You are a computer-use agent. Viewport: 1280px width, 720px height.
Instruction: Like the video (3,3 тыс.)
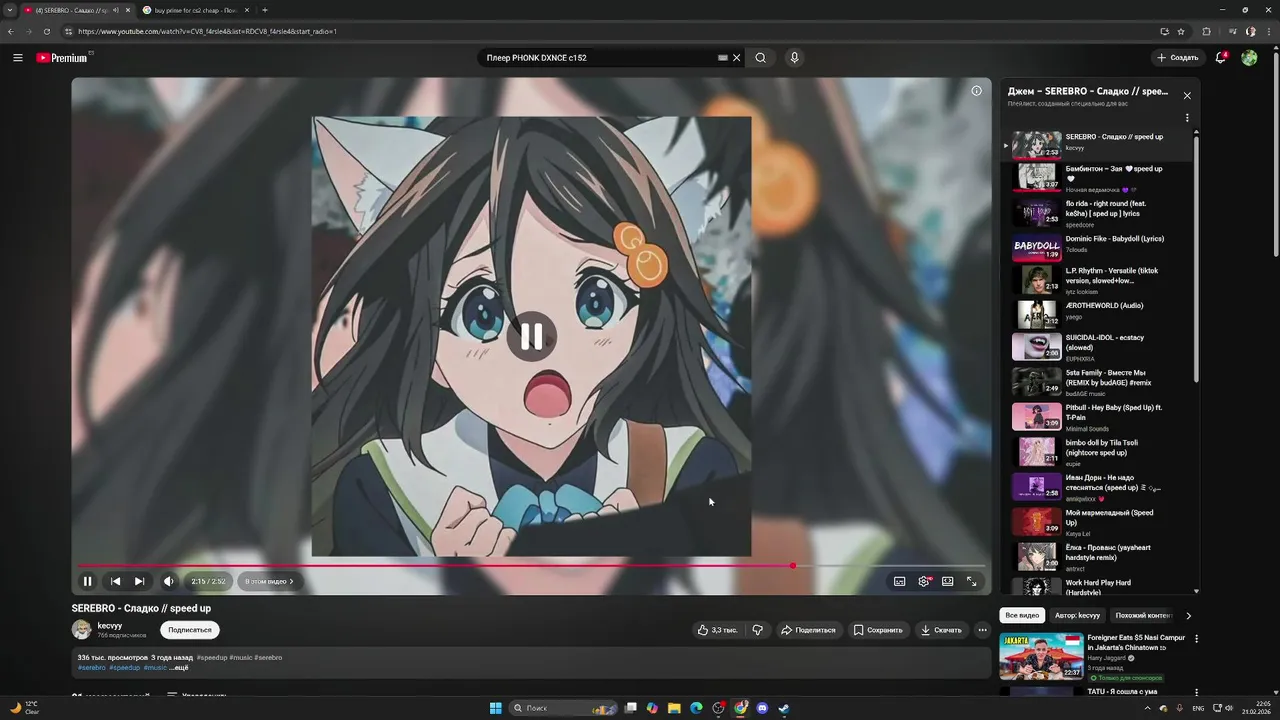(719, 630)
